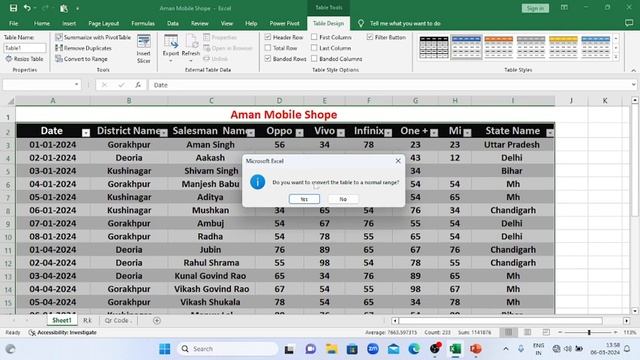Click Yes in the Microsoft Excel dialog
The height and width of the screenshot is (360, 640).
point(304,199)
